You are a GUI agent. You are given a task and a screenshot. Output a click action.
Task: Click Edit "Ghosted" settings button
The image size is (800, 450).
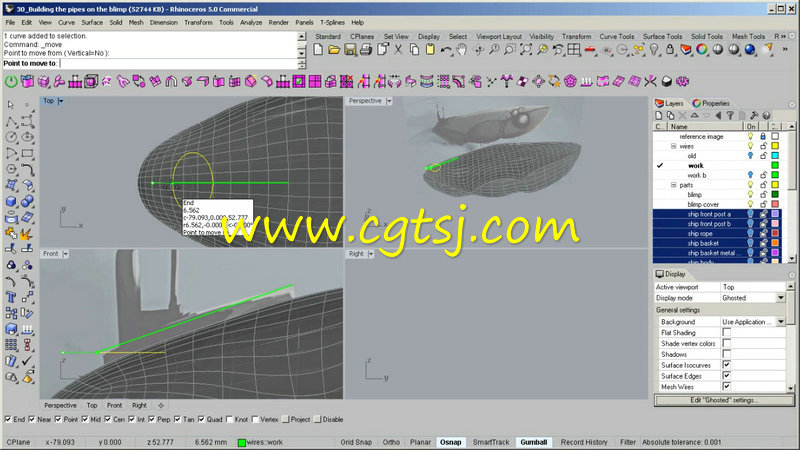724,401
